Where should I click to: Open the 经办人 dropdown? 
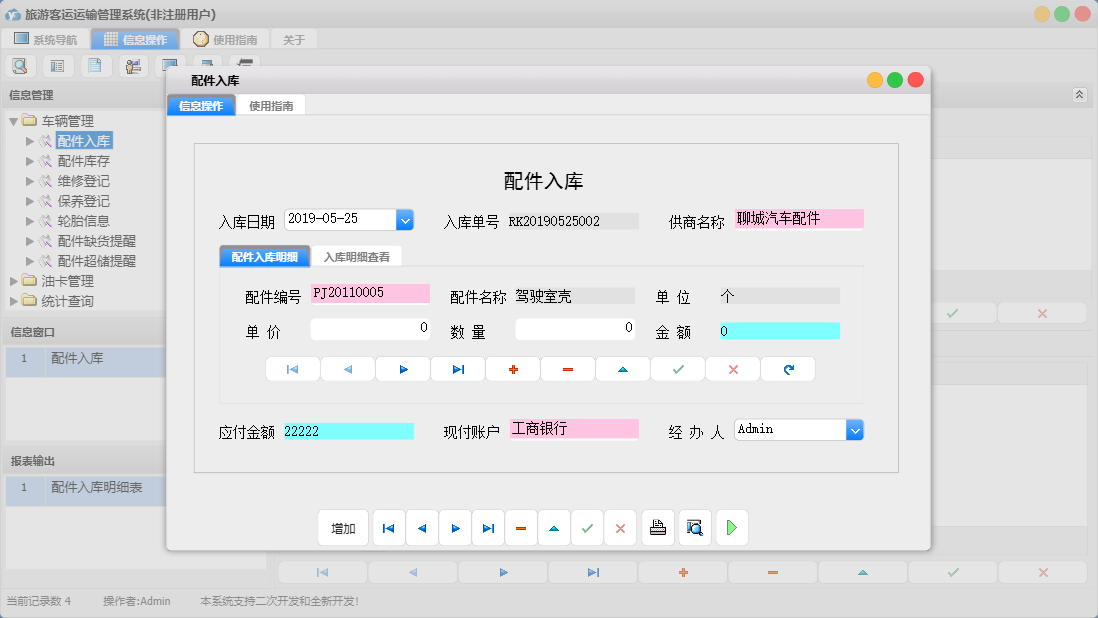tap(854, 429)
